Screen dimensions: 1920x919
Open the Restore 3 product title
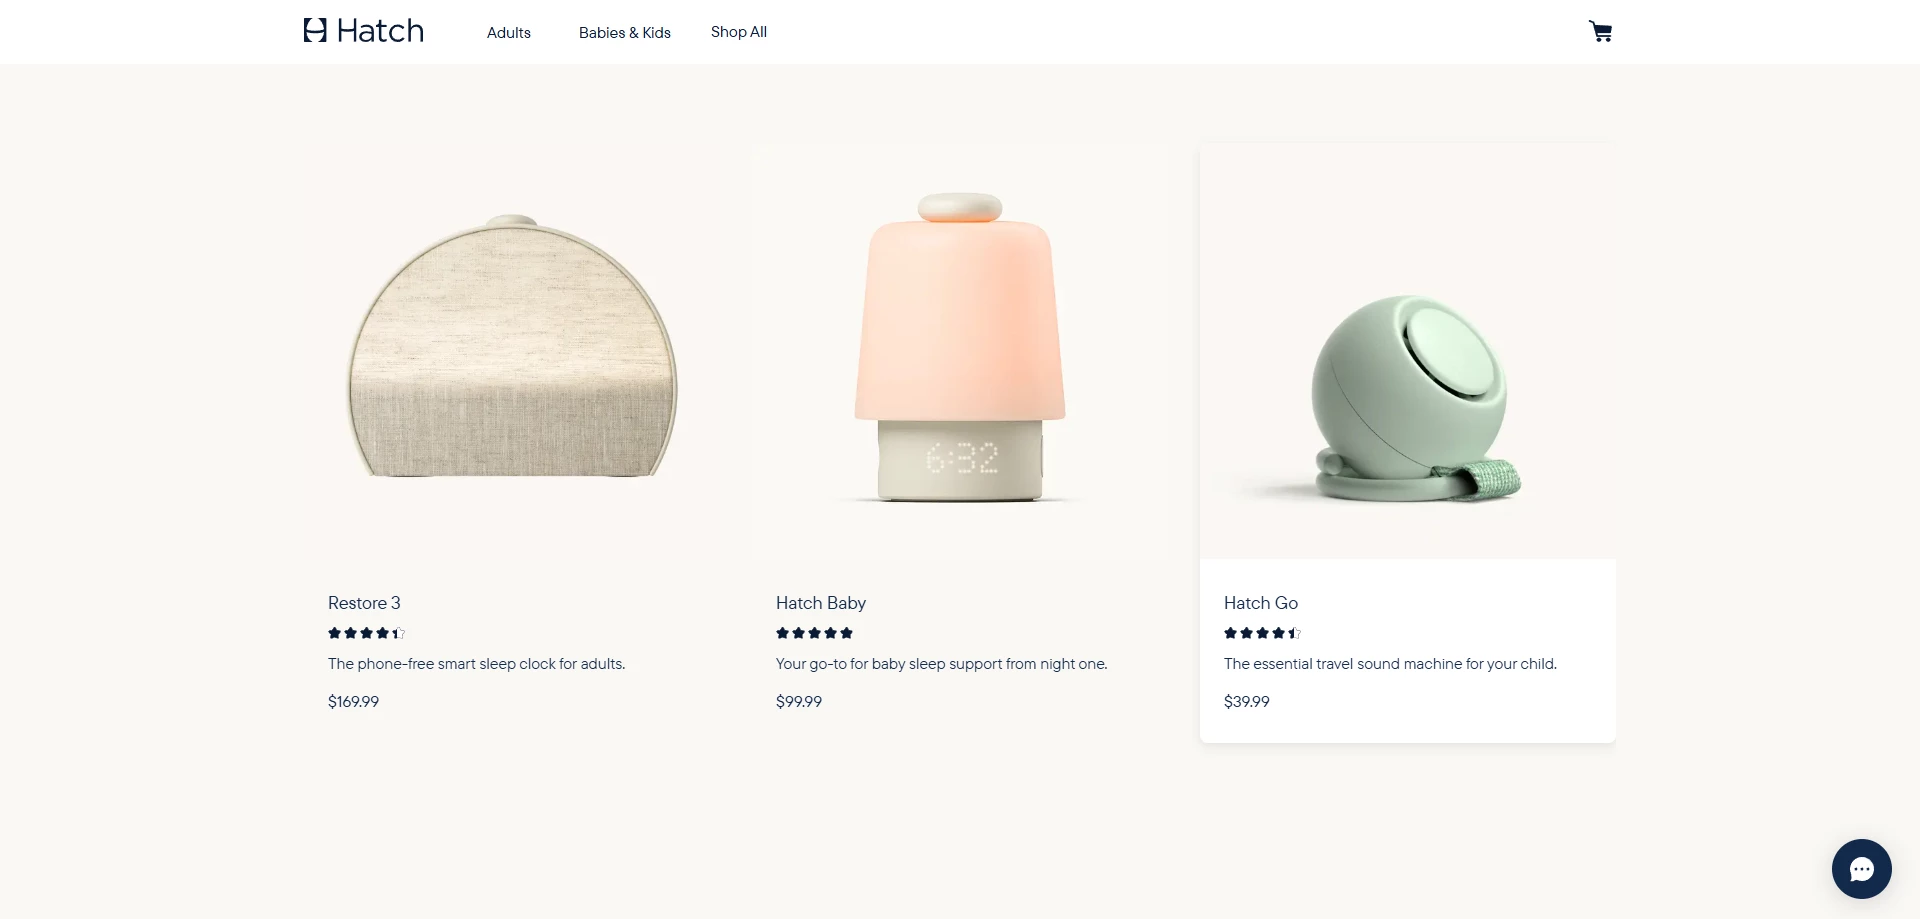coord(364,603)
